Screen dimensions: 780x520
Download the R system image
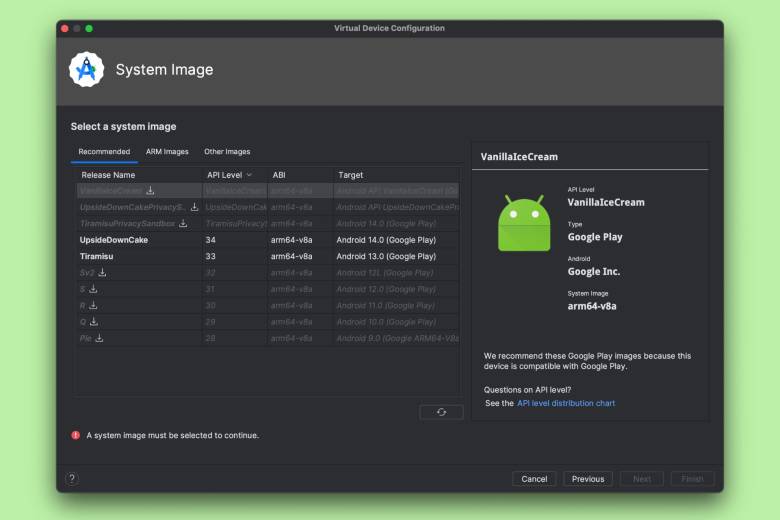pyautogui.click(x=93, y=306)
